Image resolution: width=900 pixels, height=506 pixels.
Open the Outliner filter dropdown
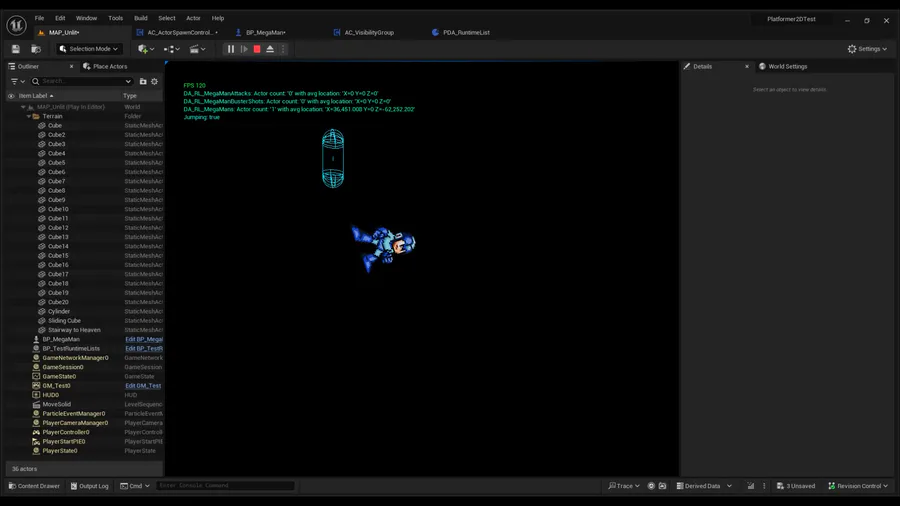[x=17, y=81]
